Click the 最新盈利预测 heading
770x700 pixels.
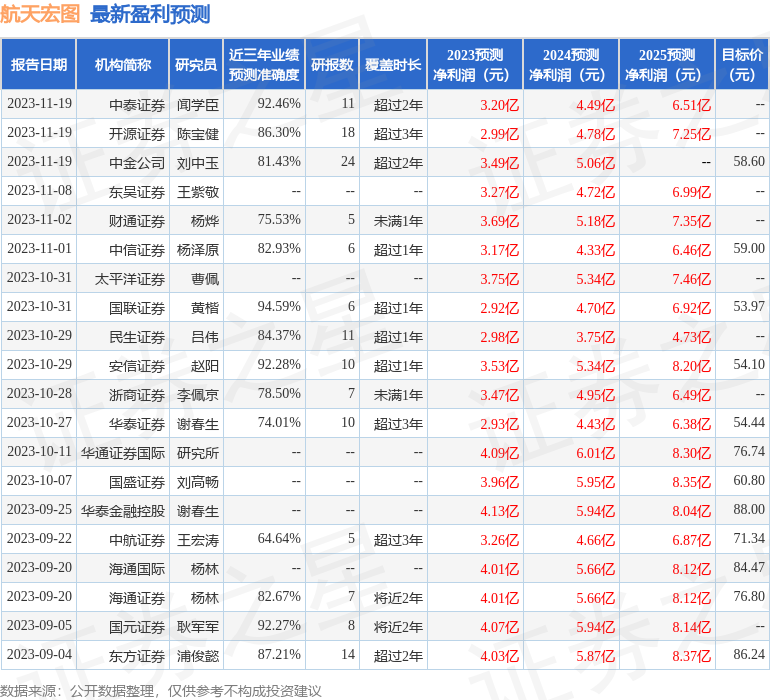pos(150,14)
